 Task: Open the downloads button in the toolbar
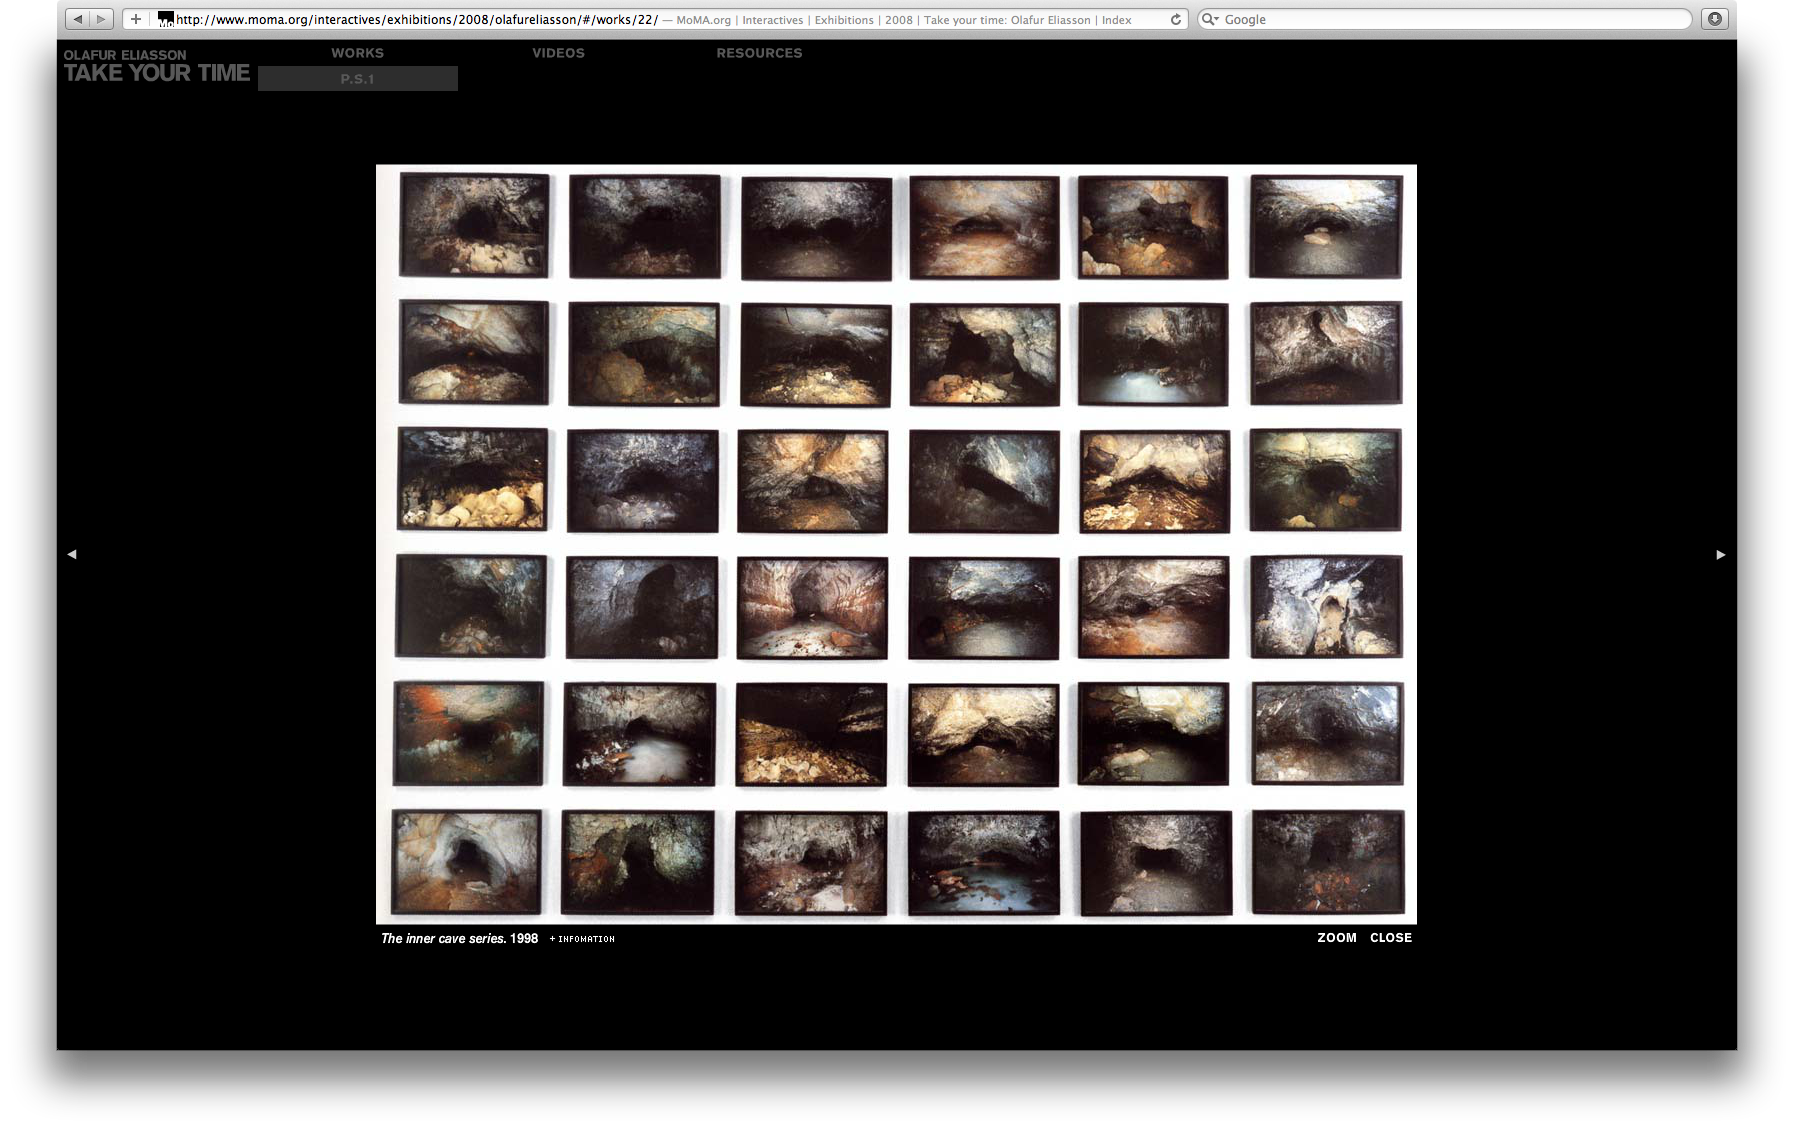tap(1714, 19)
